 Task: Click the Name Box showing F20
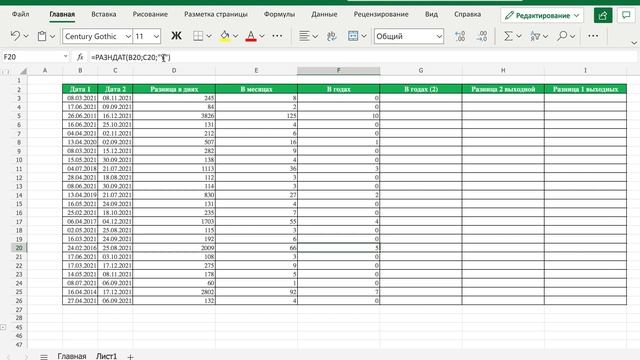click(35, 57)
